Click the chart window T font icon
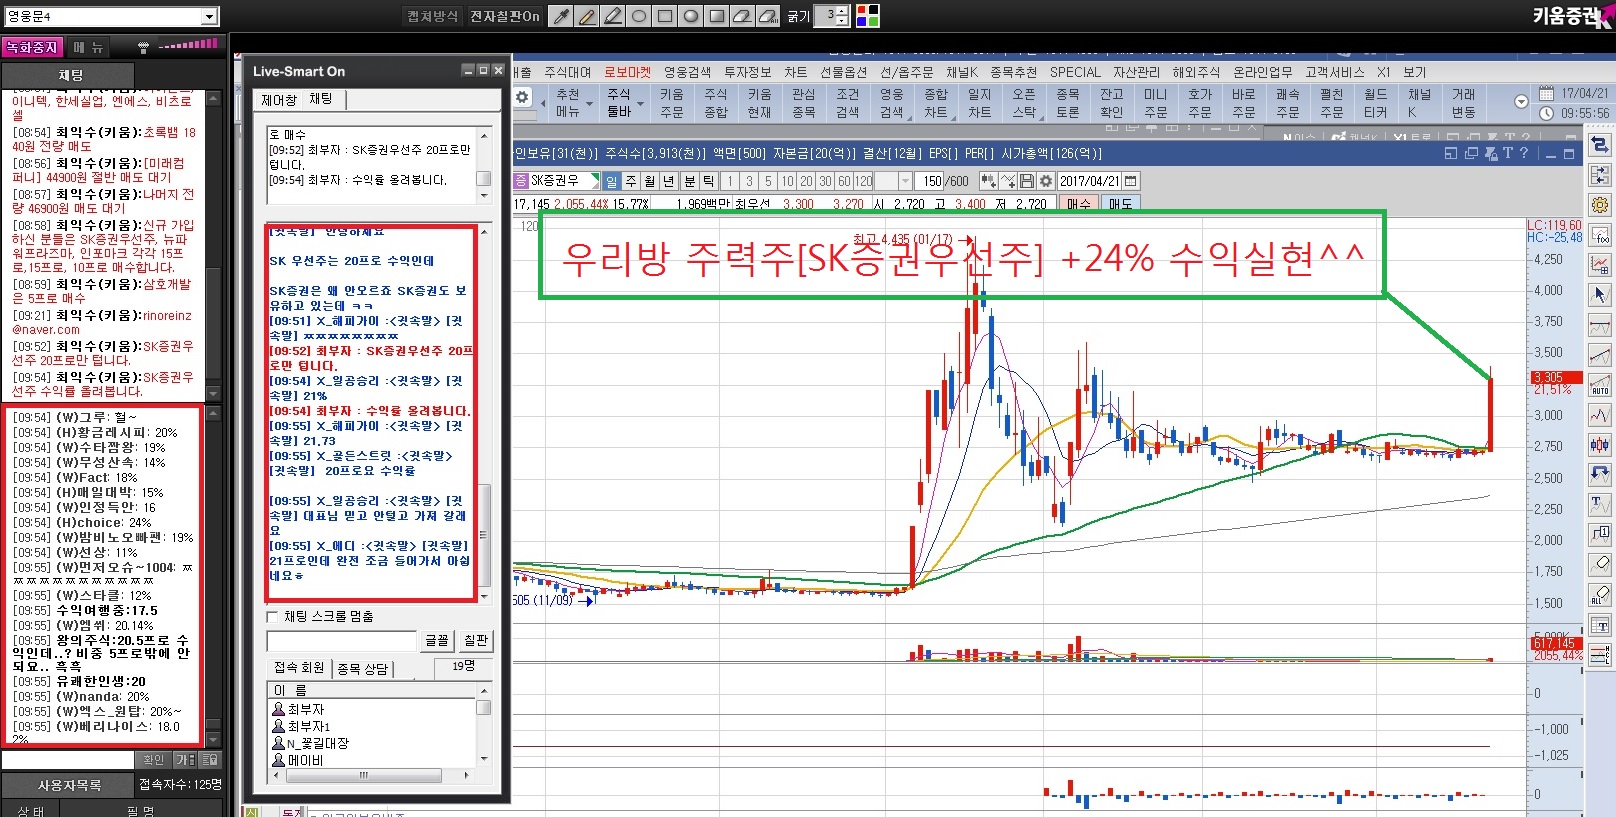Image resolution: width=1616 pixels, height=817 pixels. coord(1508,153)
